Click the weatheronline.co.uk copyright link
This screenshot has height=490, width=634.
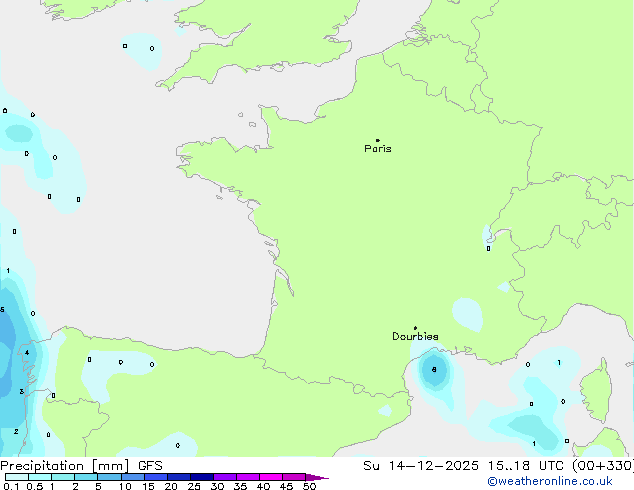[x=550, y=481]
